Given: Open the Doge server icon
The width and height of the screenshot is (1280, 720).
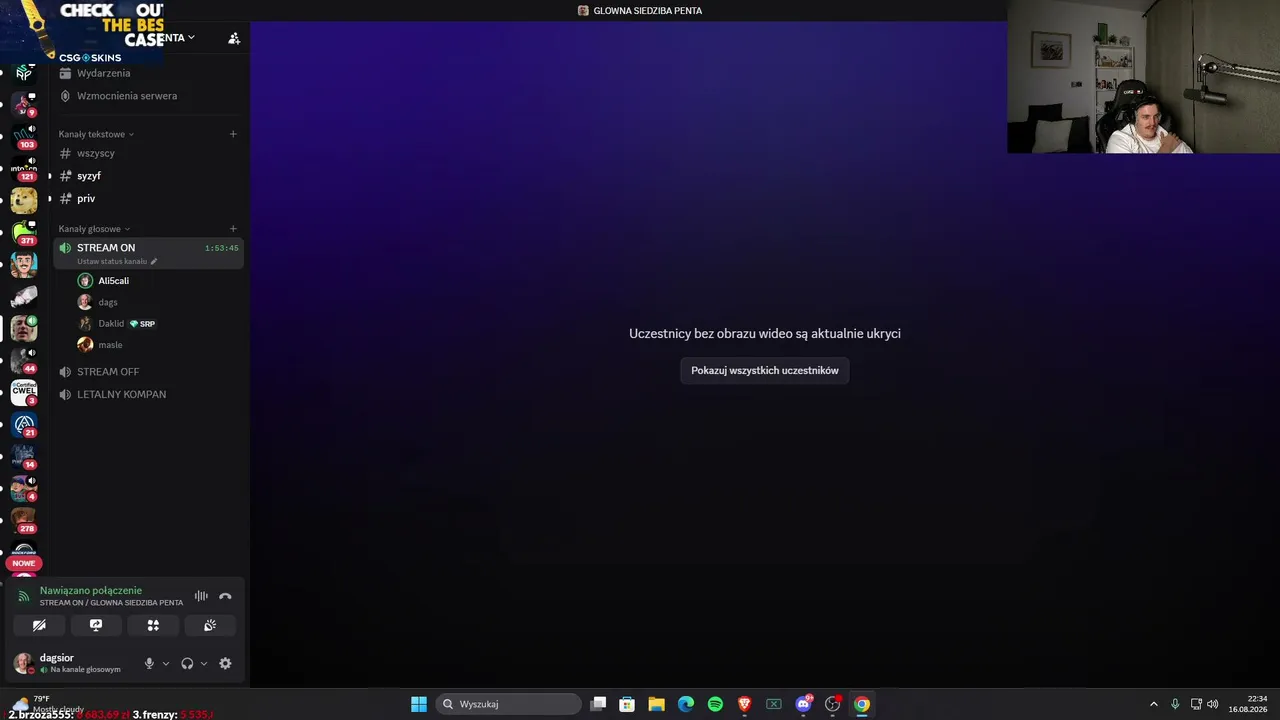Looking at the screenshot, I should pyautogui.click(x=24, y=200).
